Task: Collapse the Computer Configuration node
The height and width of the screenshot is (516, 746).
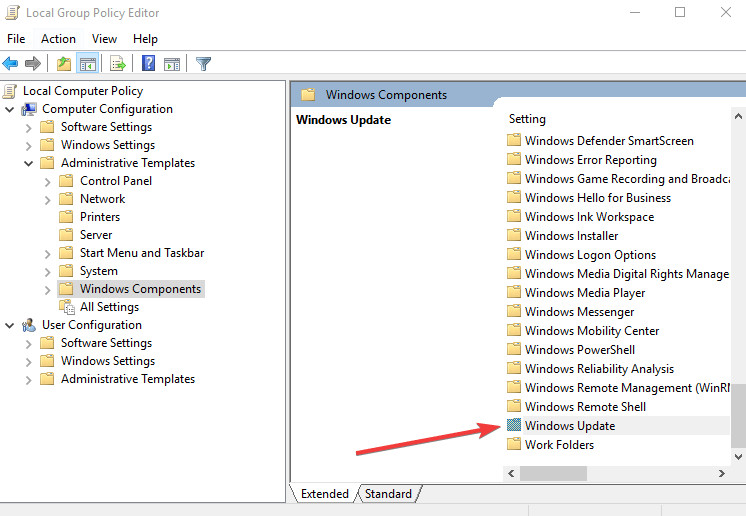Action: pyautogui.click(x=10, y=109)
